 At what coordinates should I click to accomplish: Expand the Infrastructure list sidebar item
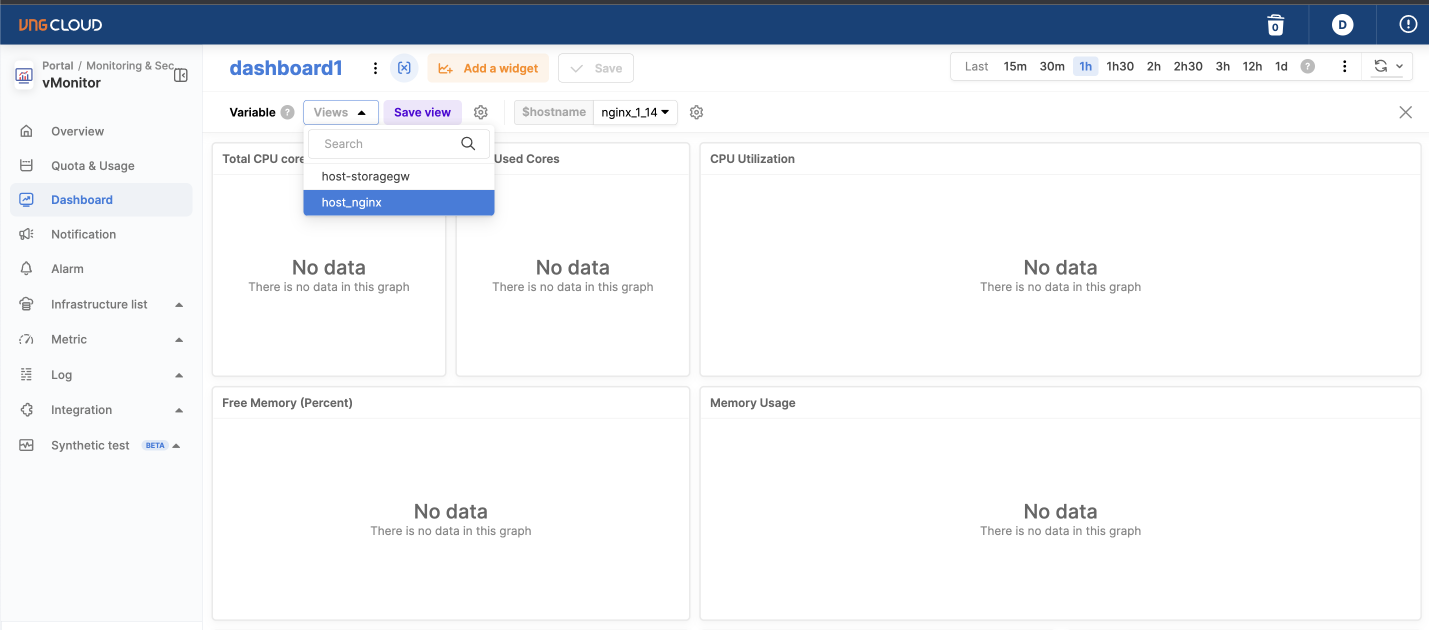(100, 304)
